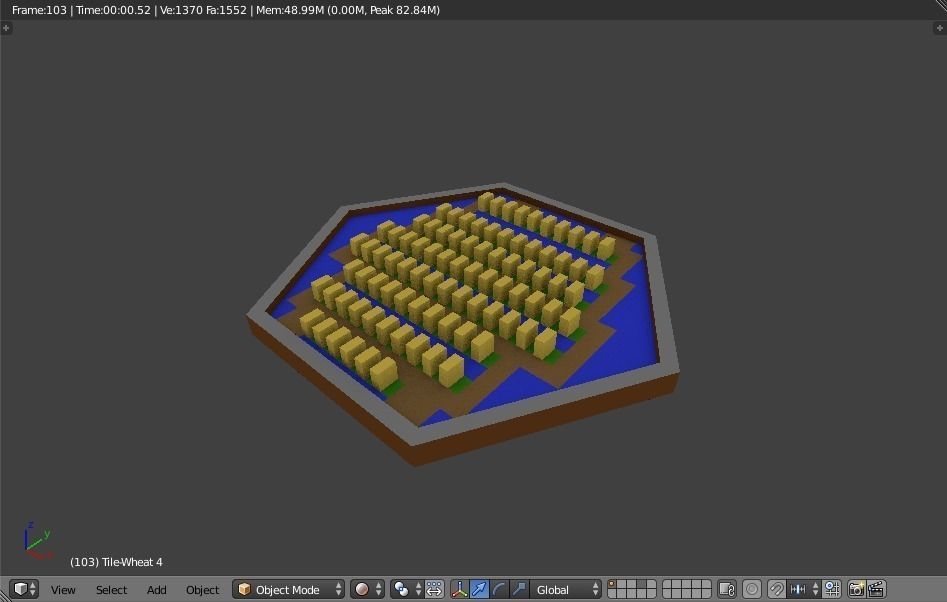Expand the top-left region plus toggle
Image resolution: width=947 pixels, height=602 pixels.
[6, 28]
